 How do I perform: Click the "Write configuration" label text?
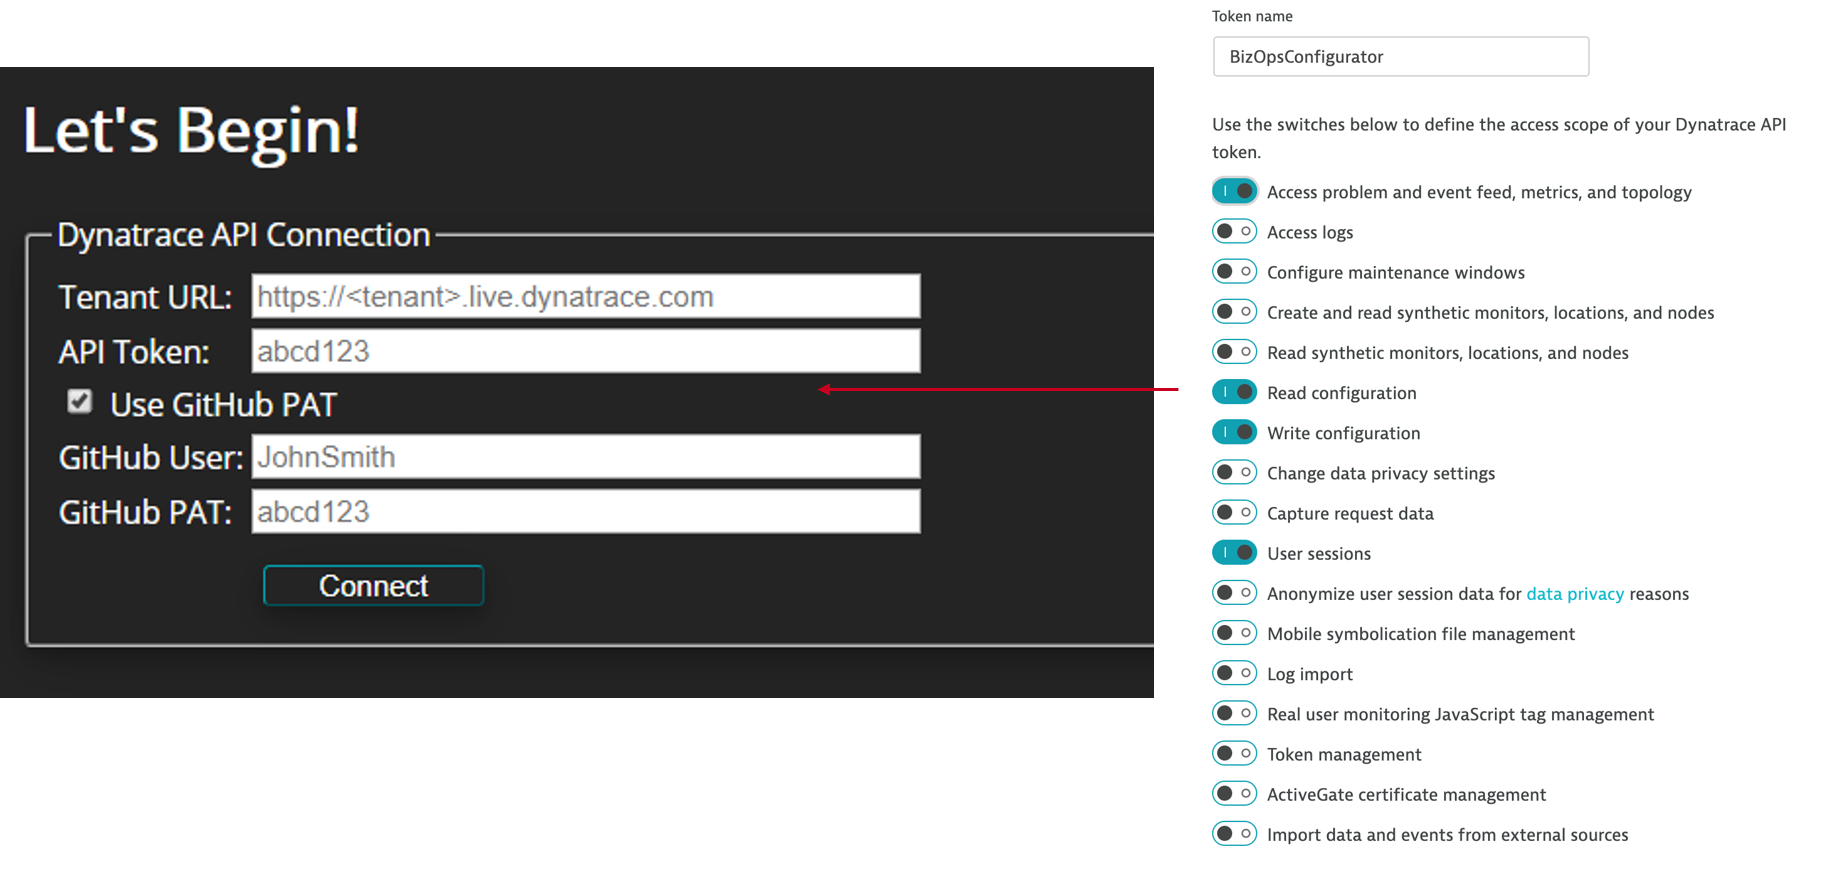[1343, 433]
